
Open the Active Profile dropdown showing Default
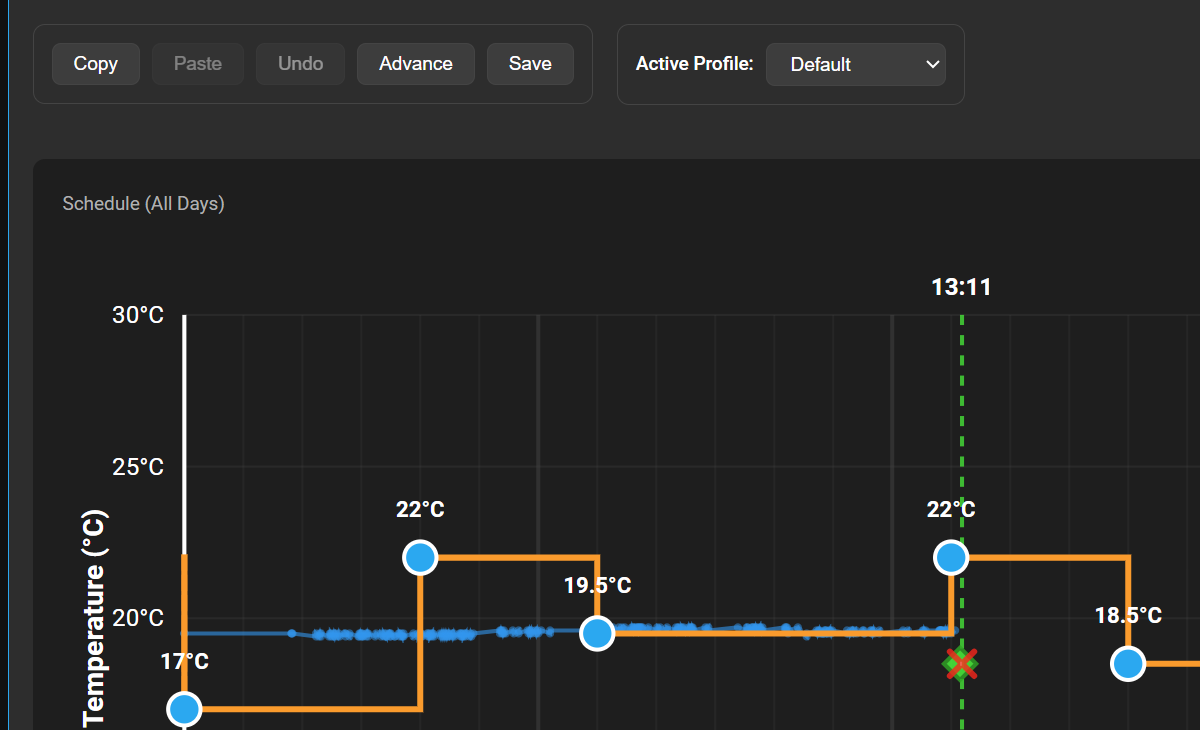[x=856, y=64]
